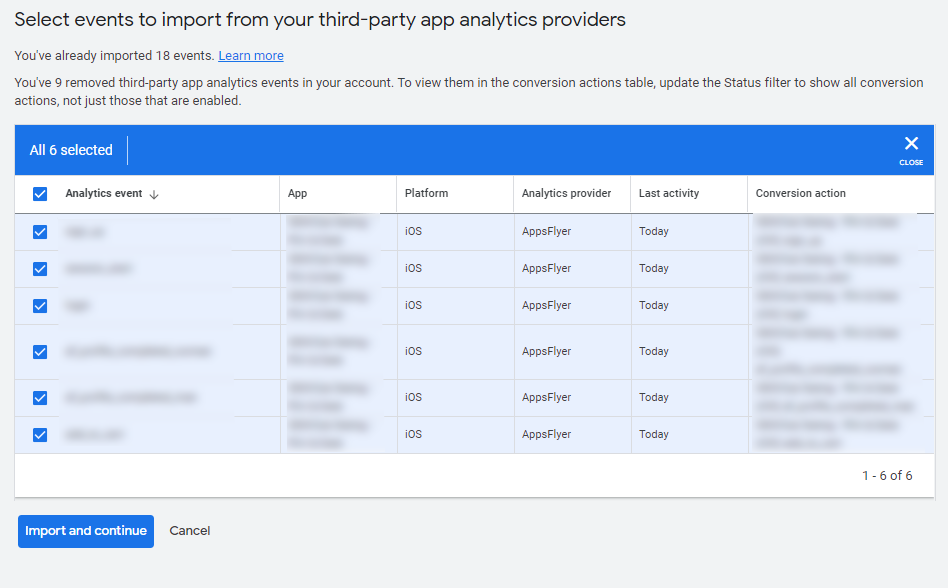This screenshot has height=588, width=948.
Task: Click the '1 - 6 of 6' pagination text
Action: click(887, 476)
